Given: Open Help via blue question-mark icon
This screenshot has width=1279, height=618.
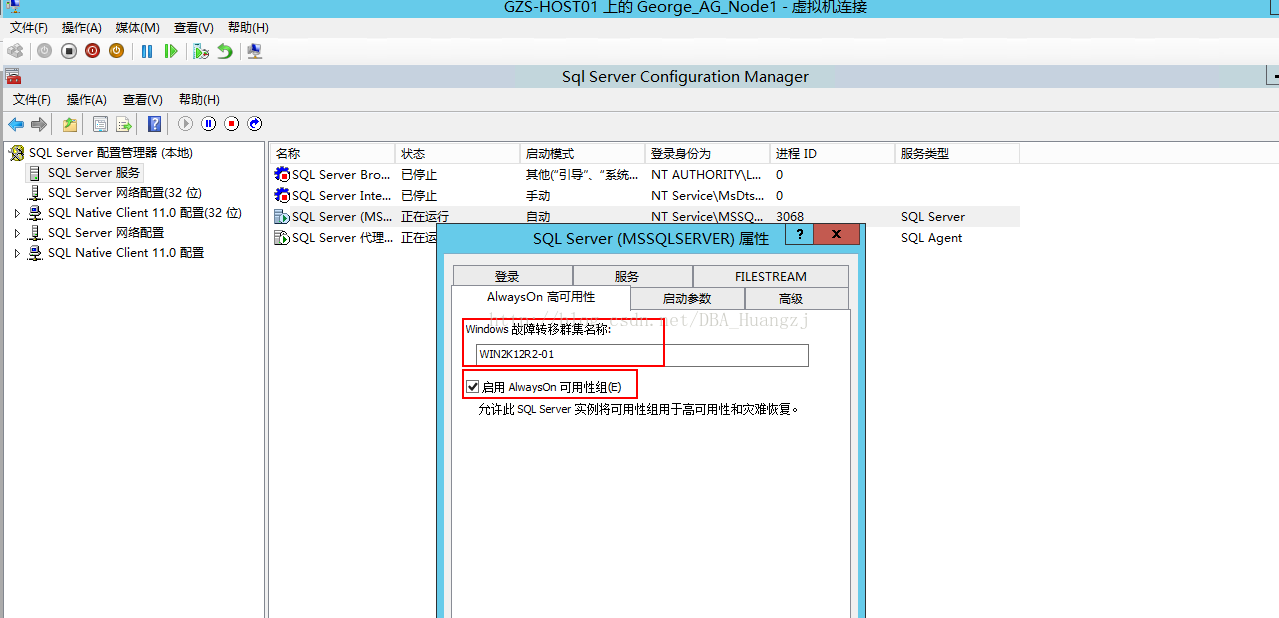Looking at the screenshot, I should [x=155, y=124].
